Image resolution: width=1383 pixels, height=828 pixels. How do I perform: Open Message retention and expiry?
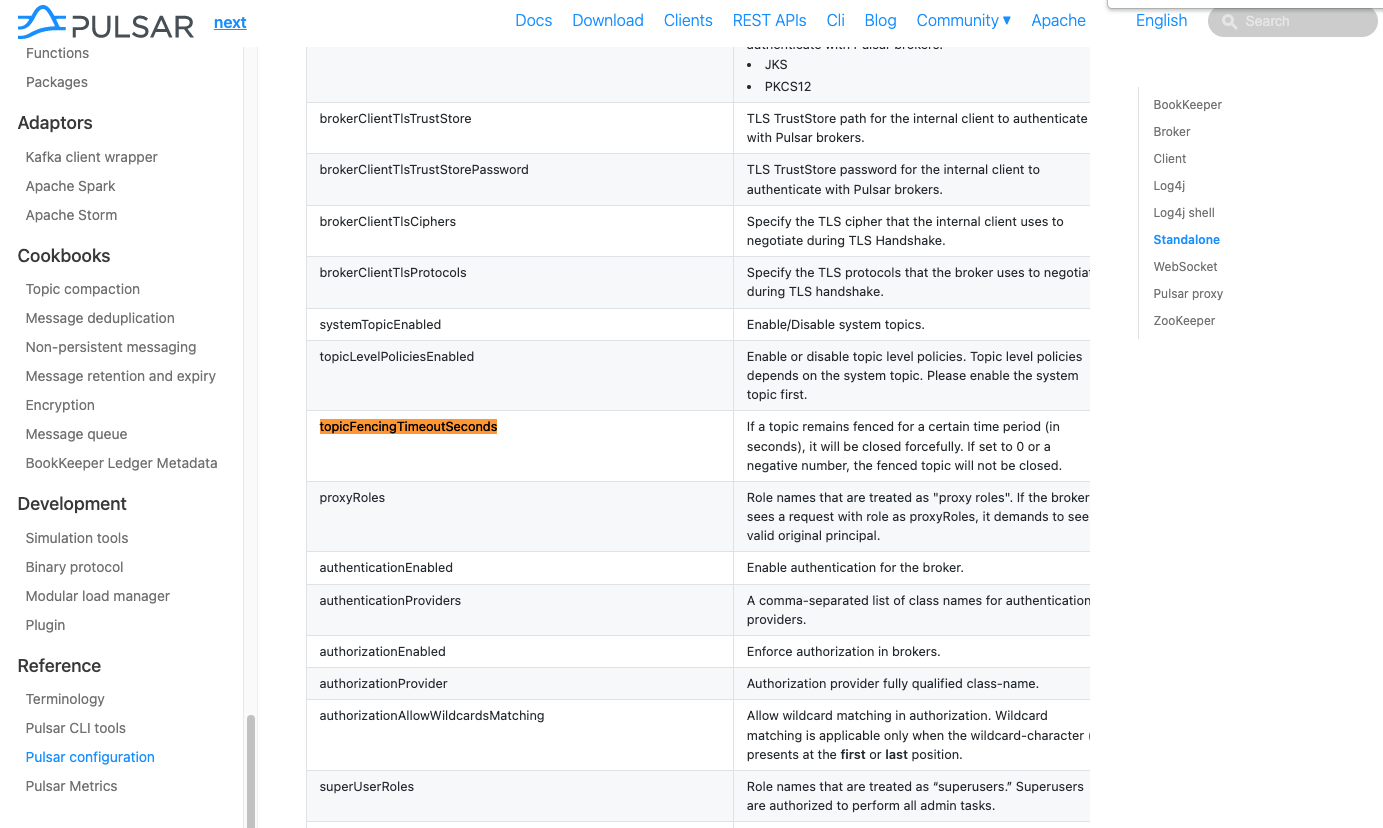click(121, 376)
